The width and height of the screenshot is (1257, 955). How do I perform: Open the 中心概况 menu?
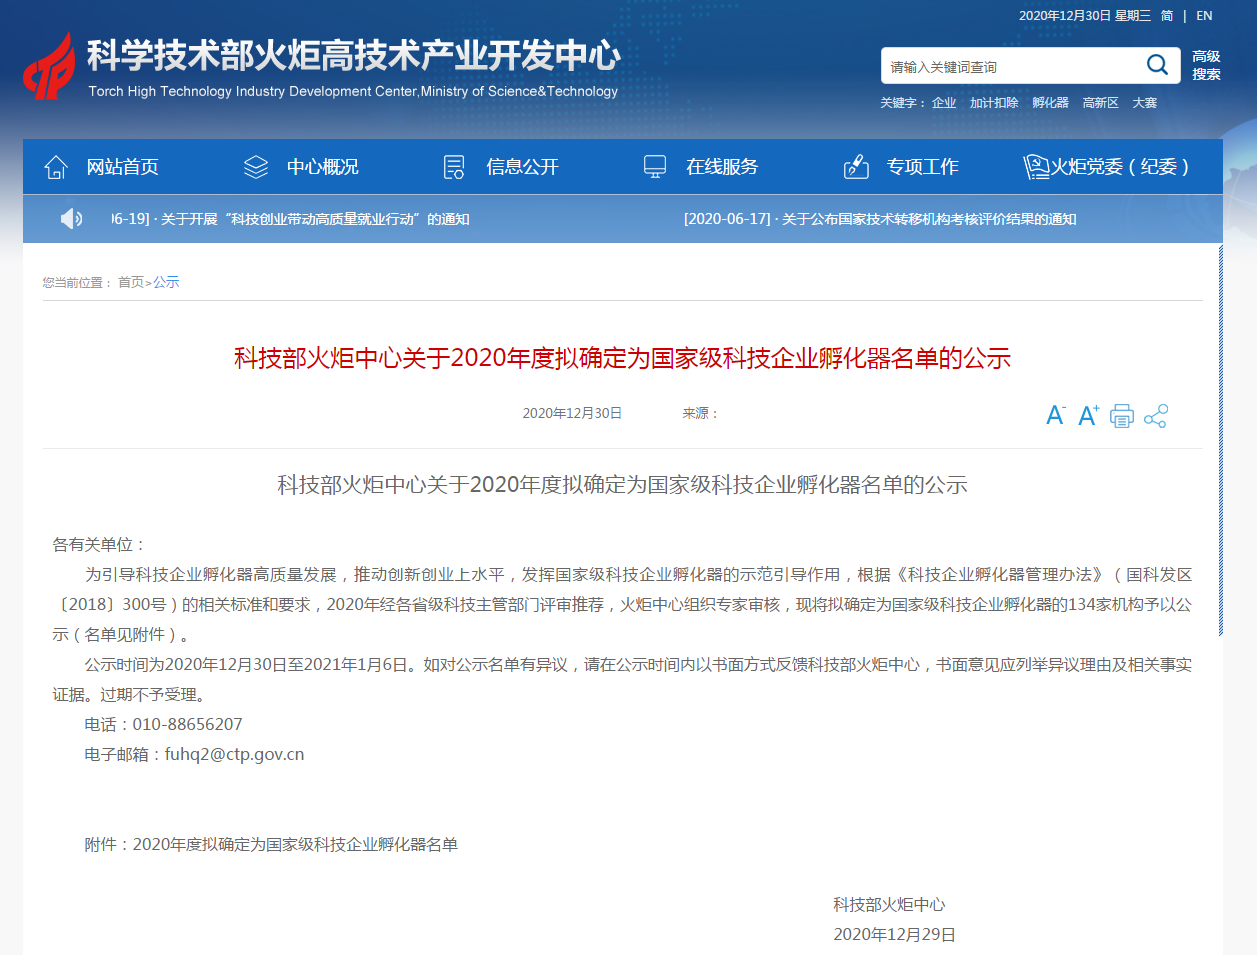(322, 167)
